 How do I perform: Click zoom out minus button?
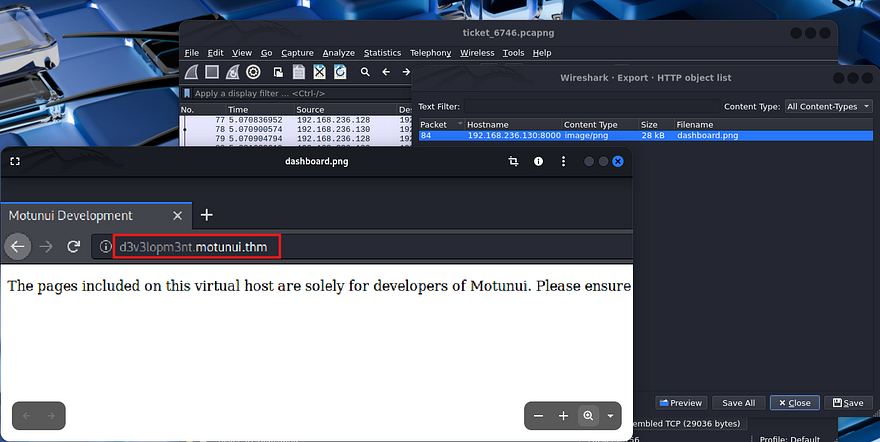click(539, 415)
